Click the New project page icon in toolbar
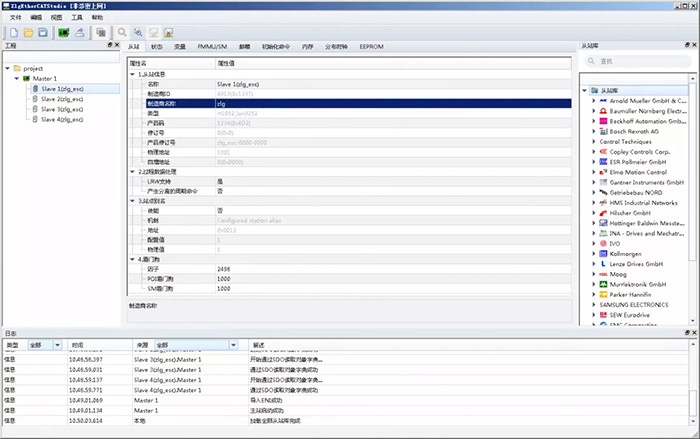The width and height of the screenshot is (700, 439). (x=14, y=33)
